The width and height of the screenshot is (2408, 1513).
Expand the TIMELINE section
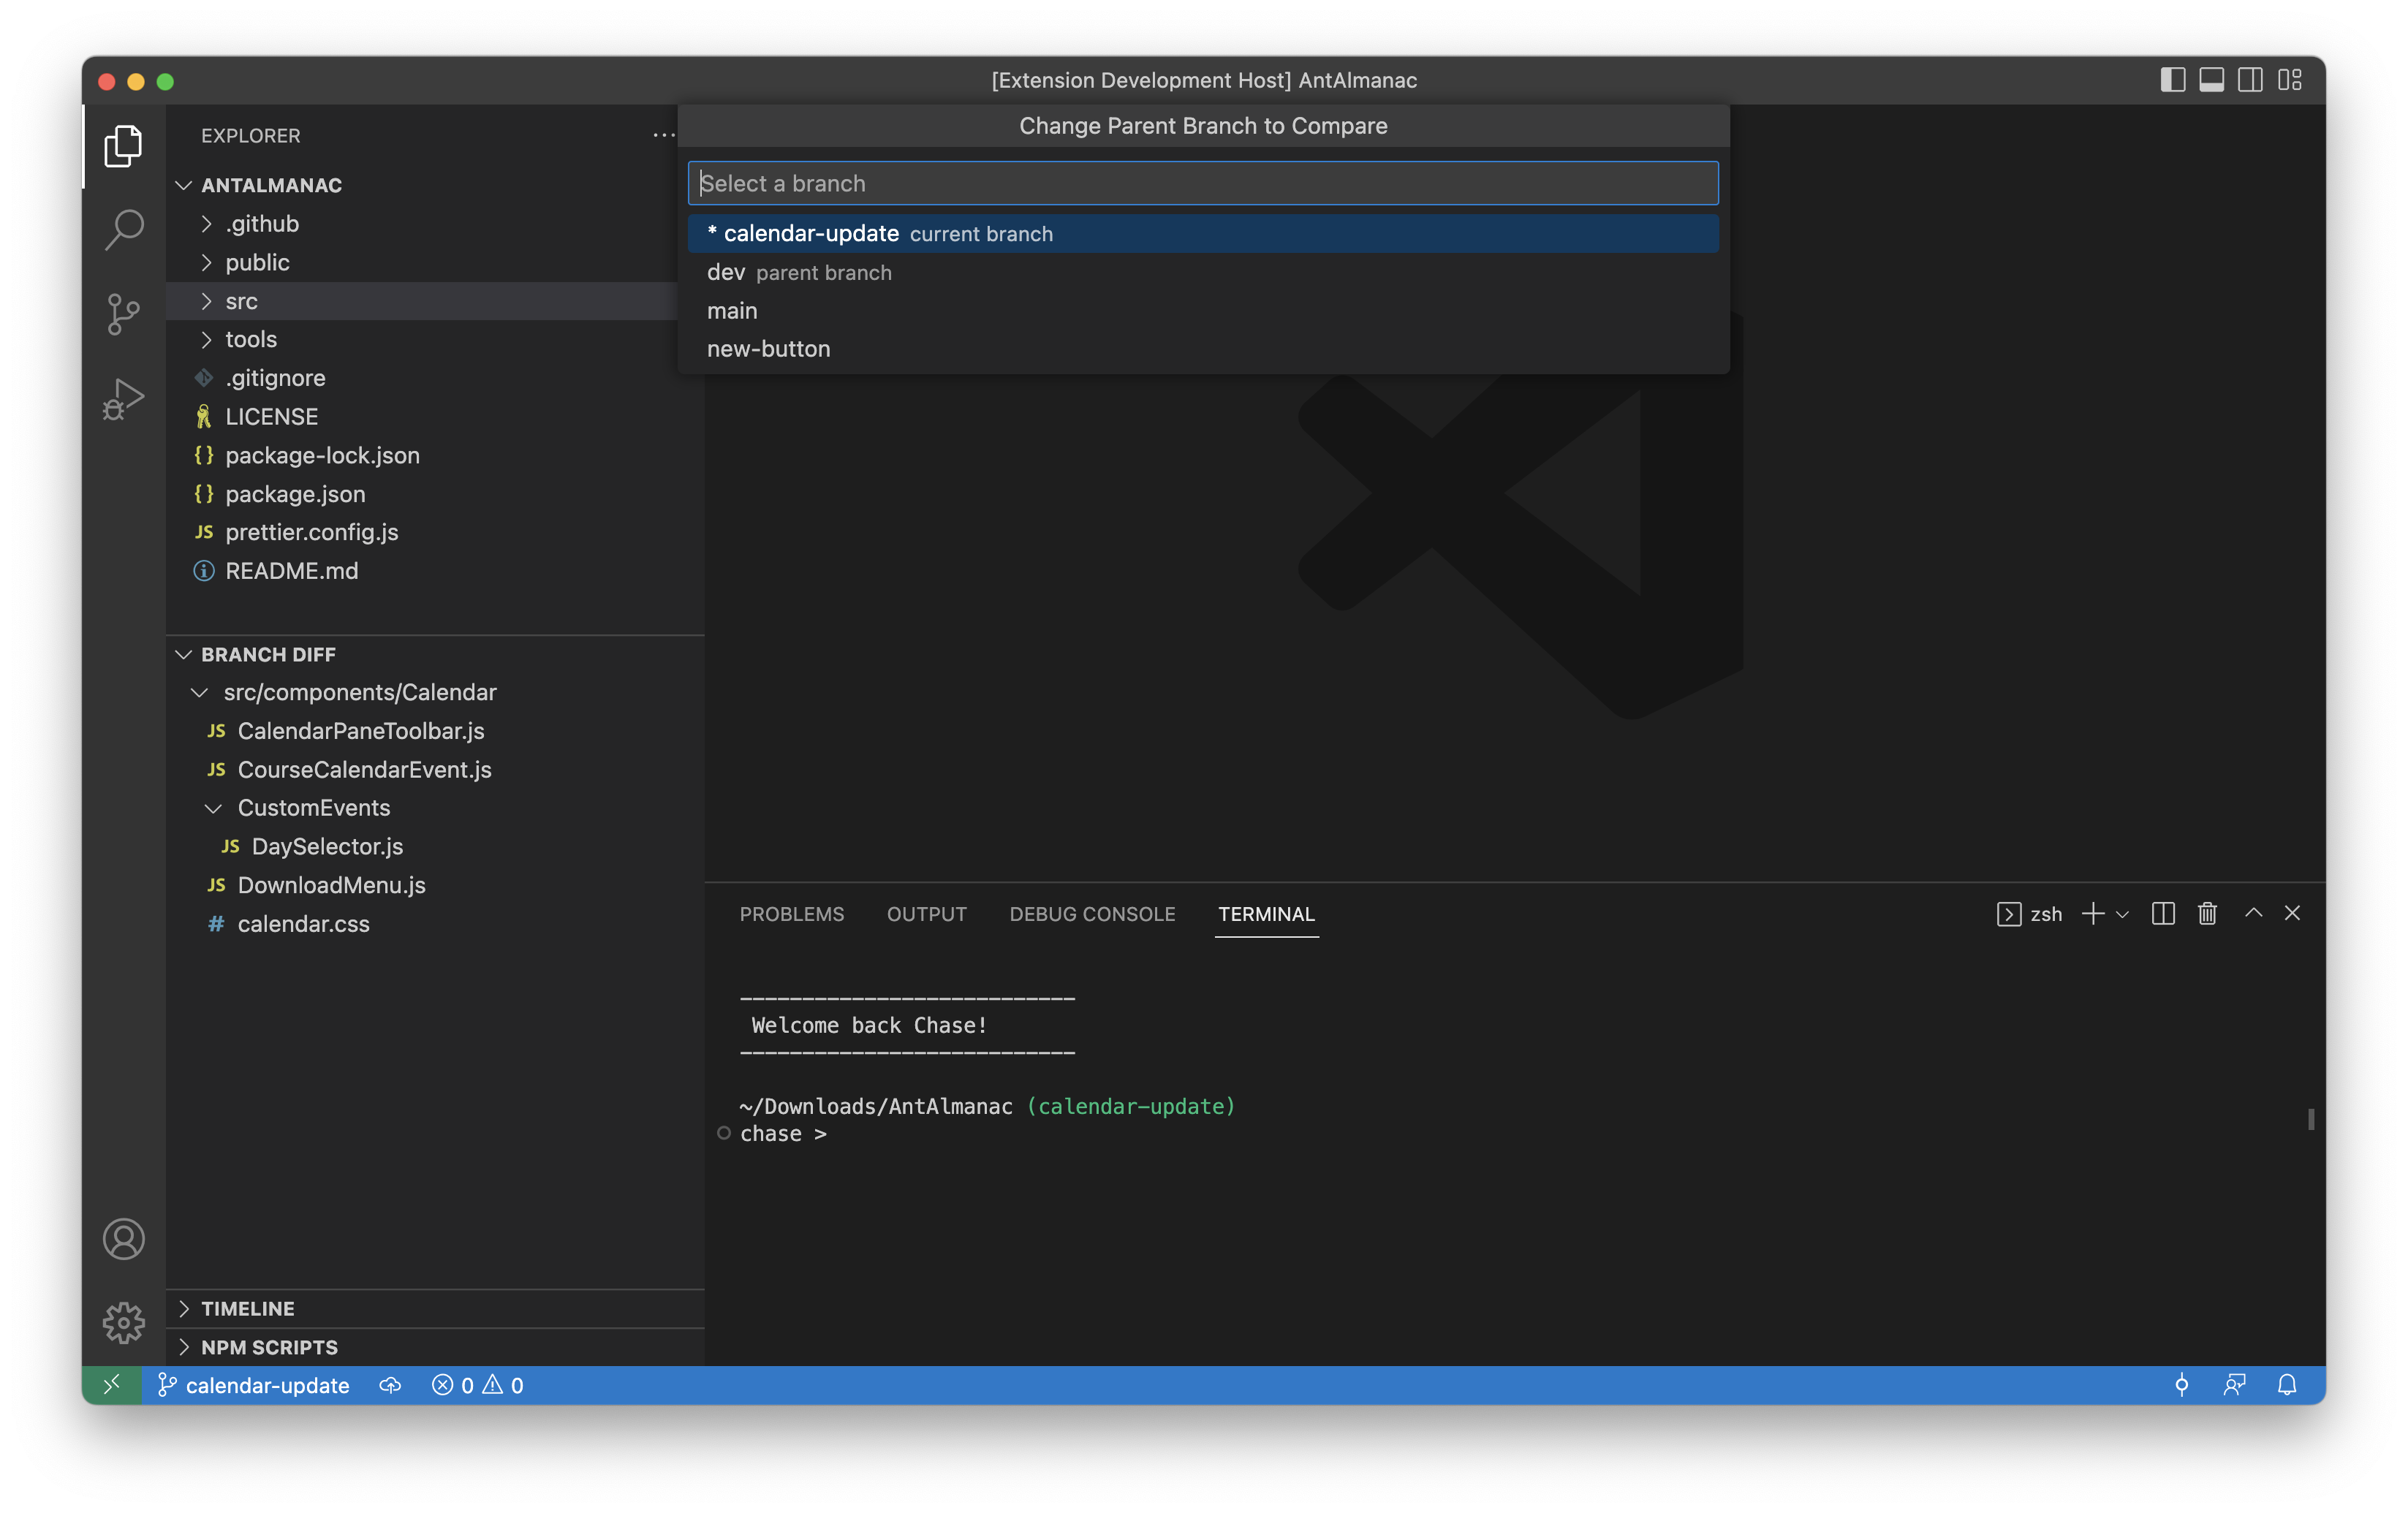[247, 1308]
